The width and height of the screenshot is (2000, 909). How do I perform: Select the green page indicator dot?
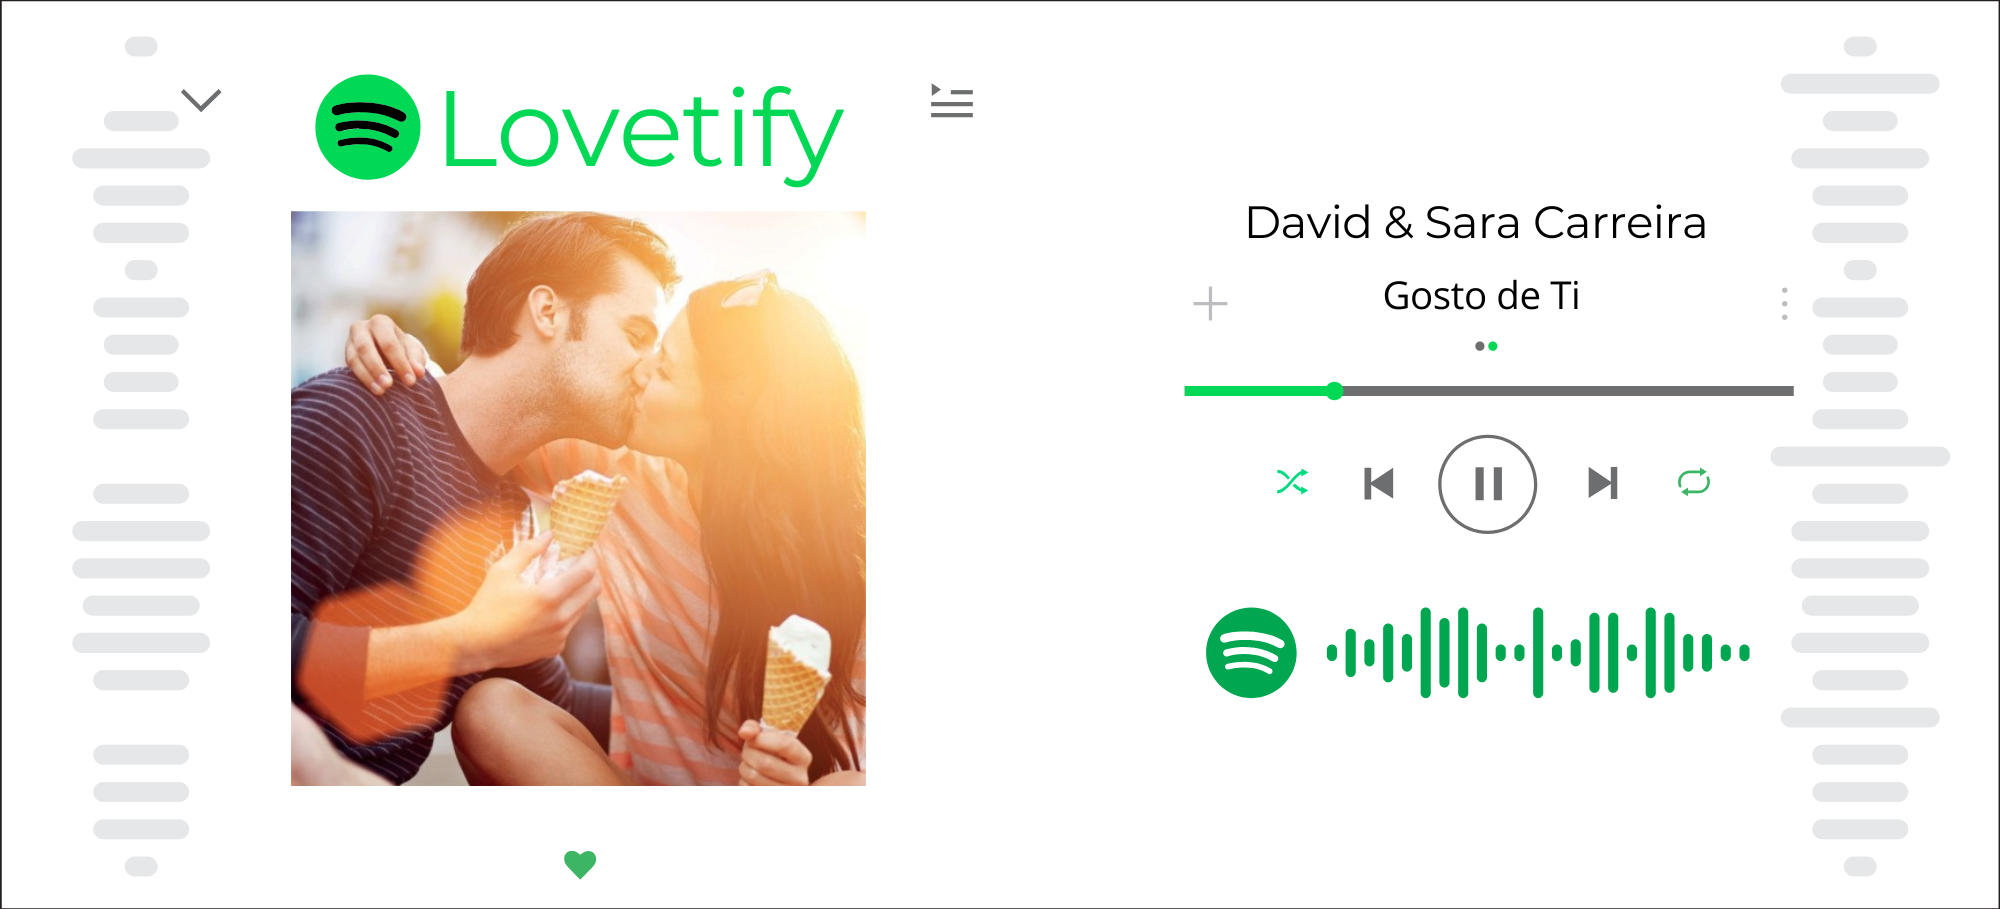coord(1493,346)
